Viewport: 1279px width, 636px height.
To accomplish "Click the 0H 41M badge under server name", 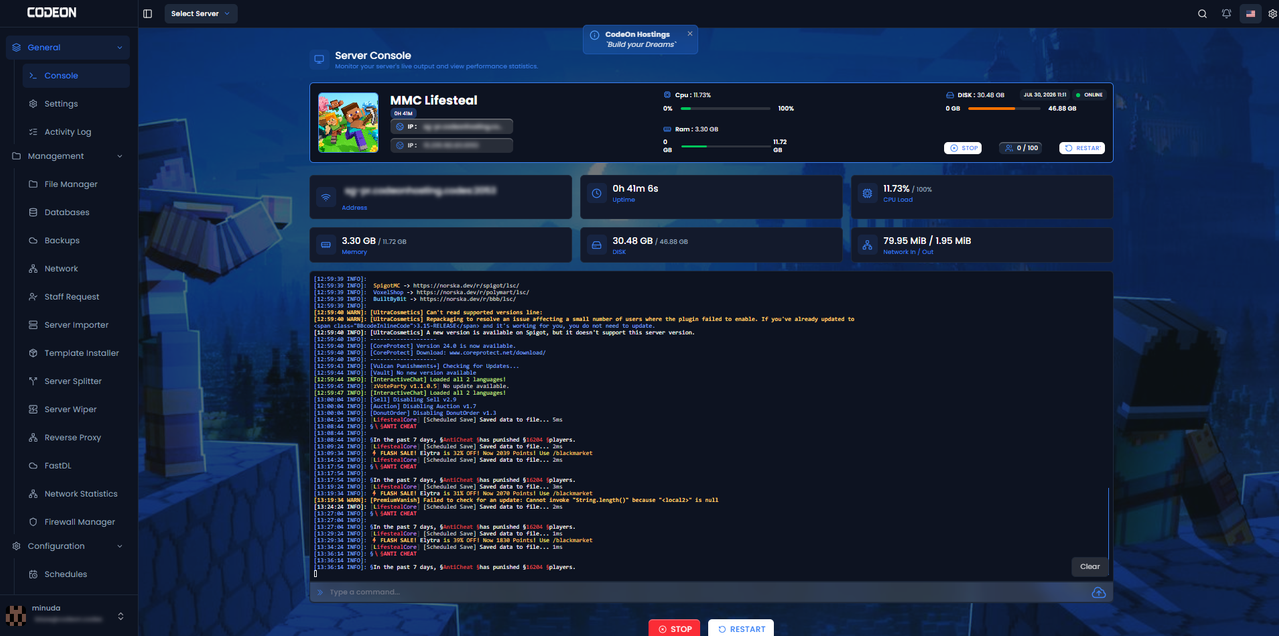I will pyautogui.click(x=403, y=114).
